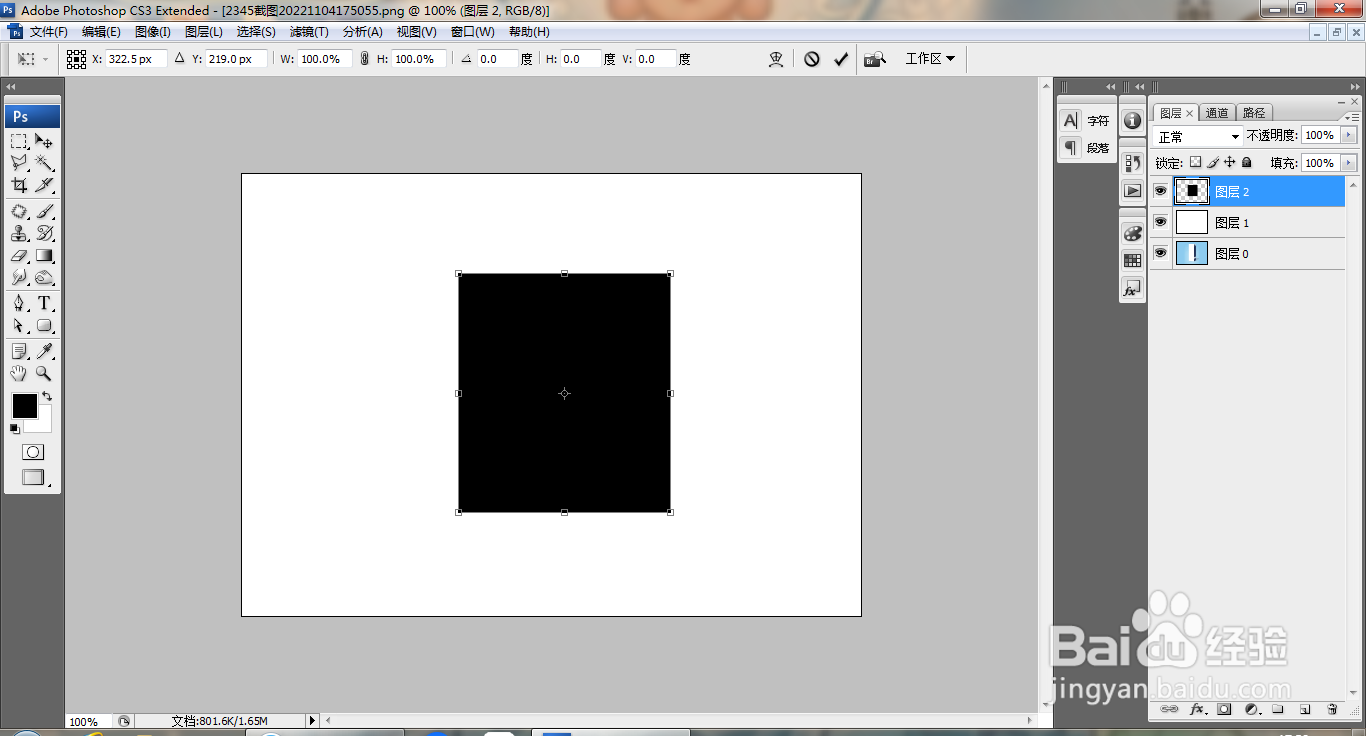Select the Brush tool
1366x736 pixels.
[x=44, y=211]
